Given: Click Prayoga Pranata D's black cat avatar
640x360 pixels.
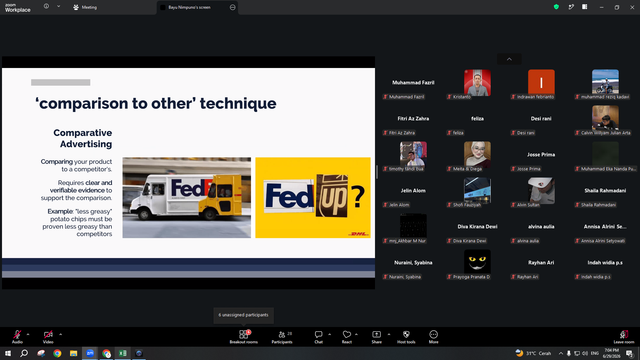Looking at the screenshot, I should click(477, 261).
